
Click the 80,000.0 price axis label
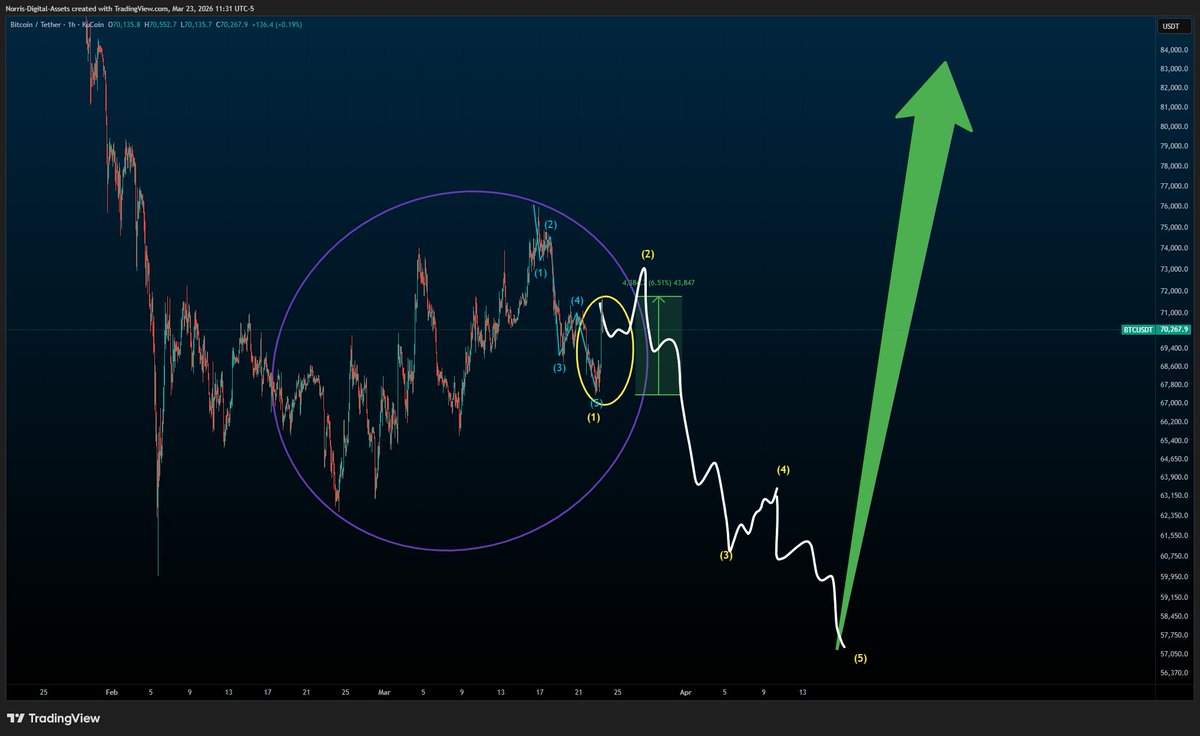[x=1173, y=126]
